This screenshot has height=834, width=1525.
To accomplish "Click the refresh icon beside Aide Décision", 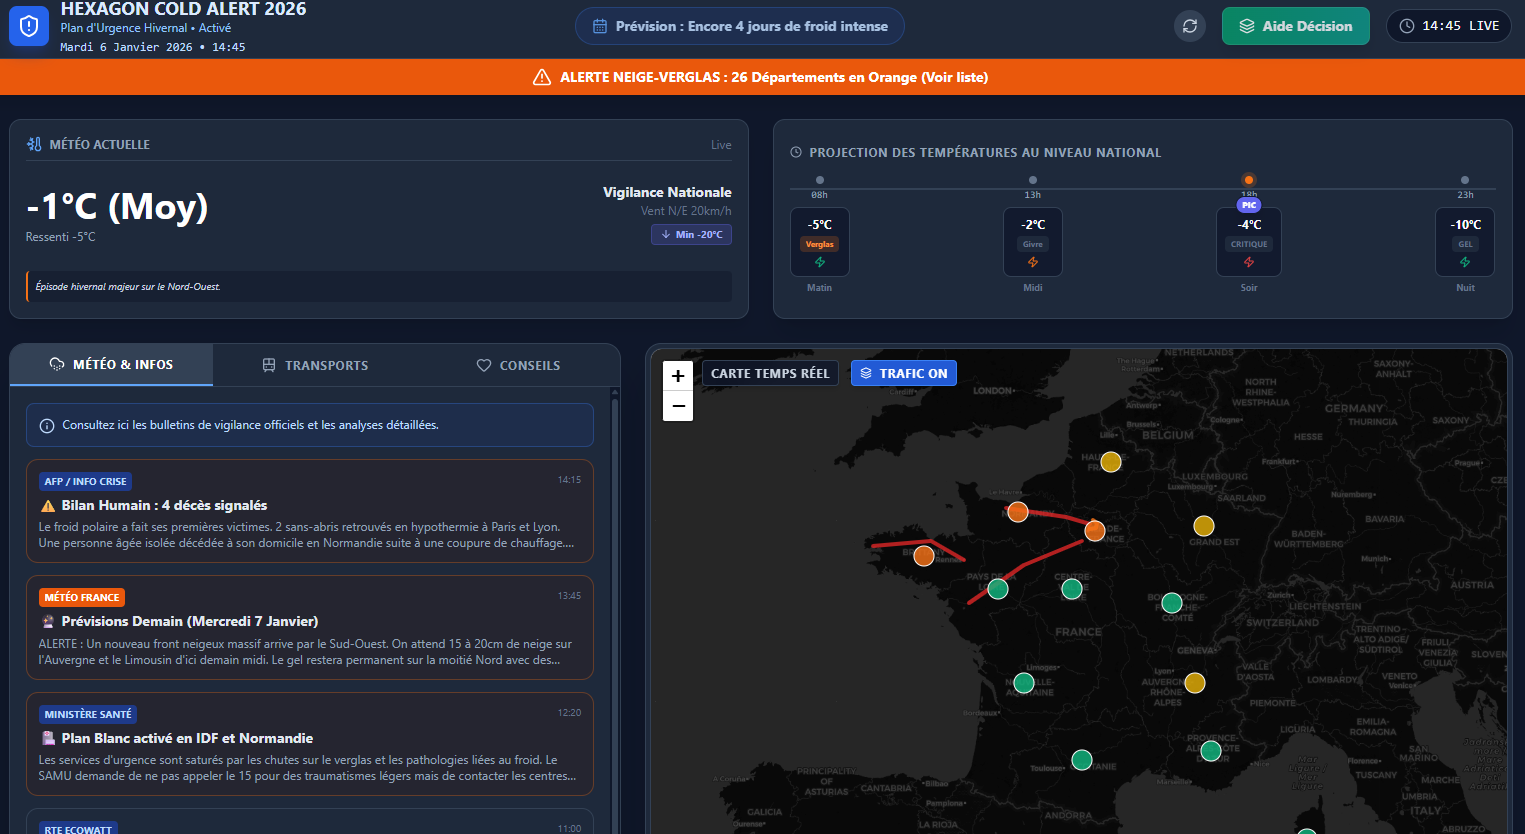I will 1189,26.
